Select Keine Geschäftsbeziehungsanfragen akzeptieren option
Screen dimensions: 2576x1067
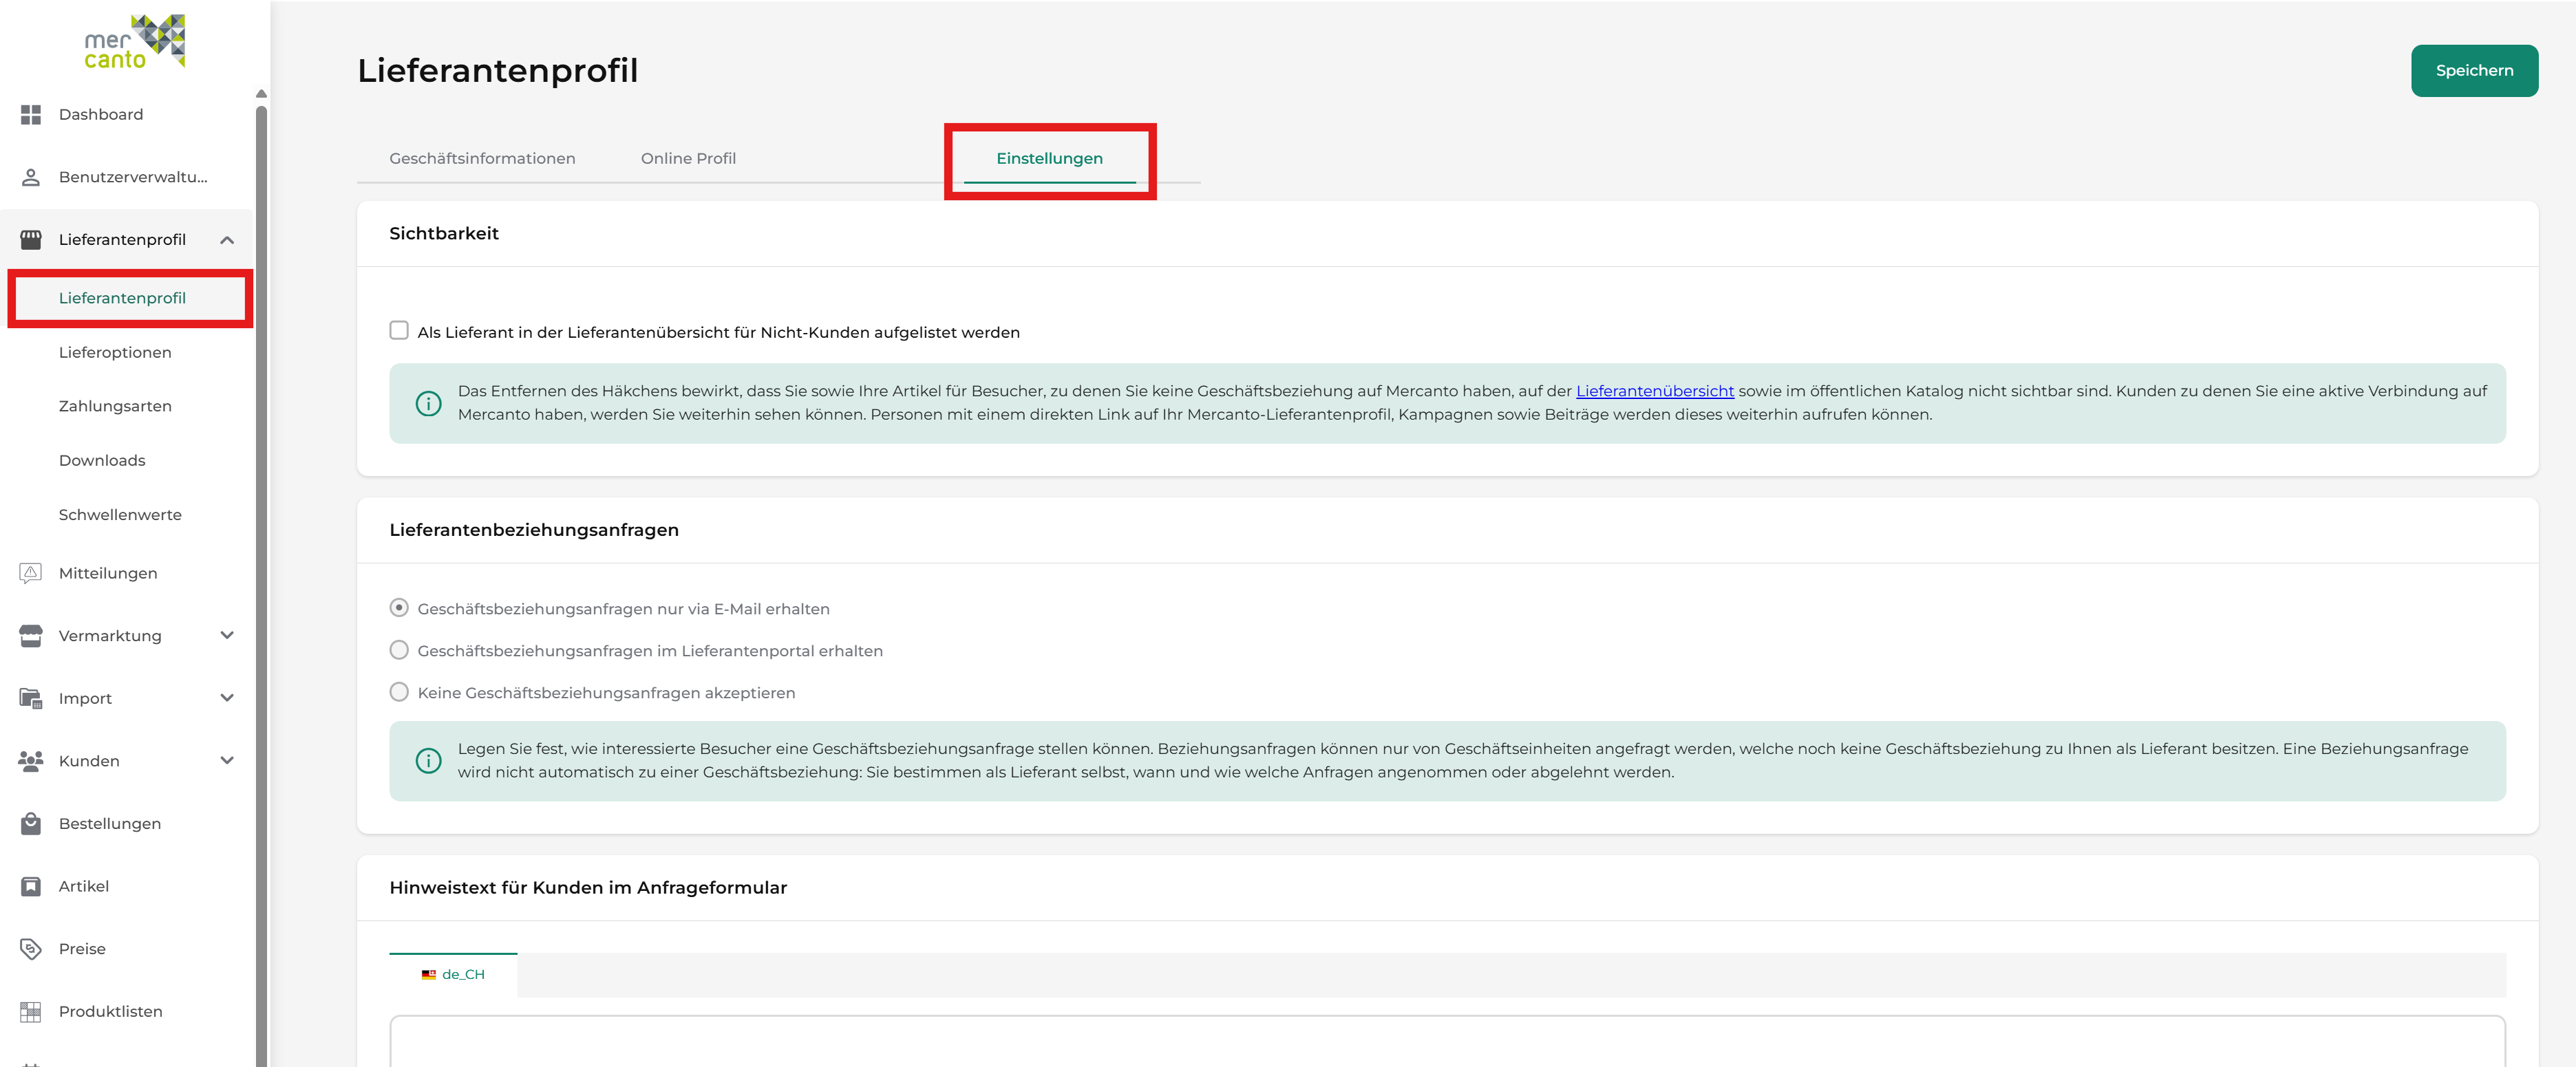click(399, 692)
